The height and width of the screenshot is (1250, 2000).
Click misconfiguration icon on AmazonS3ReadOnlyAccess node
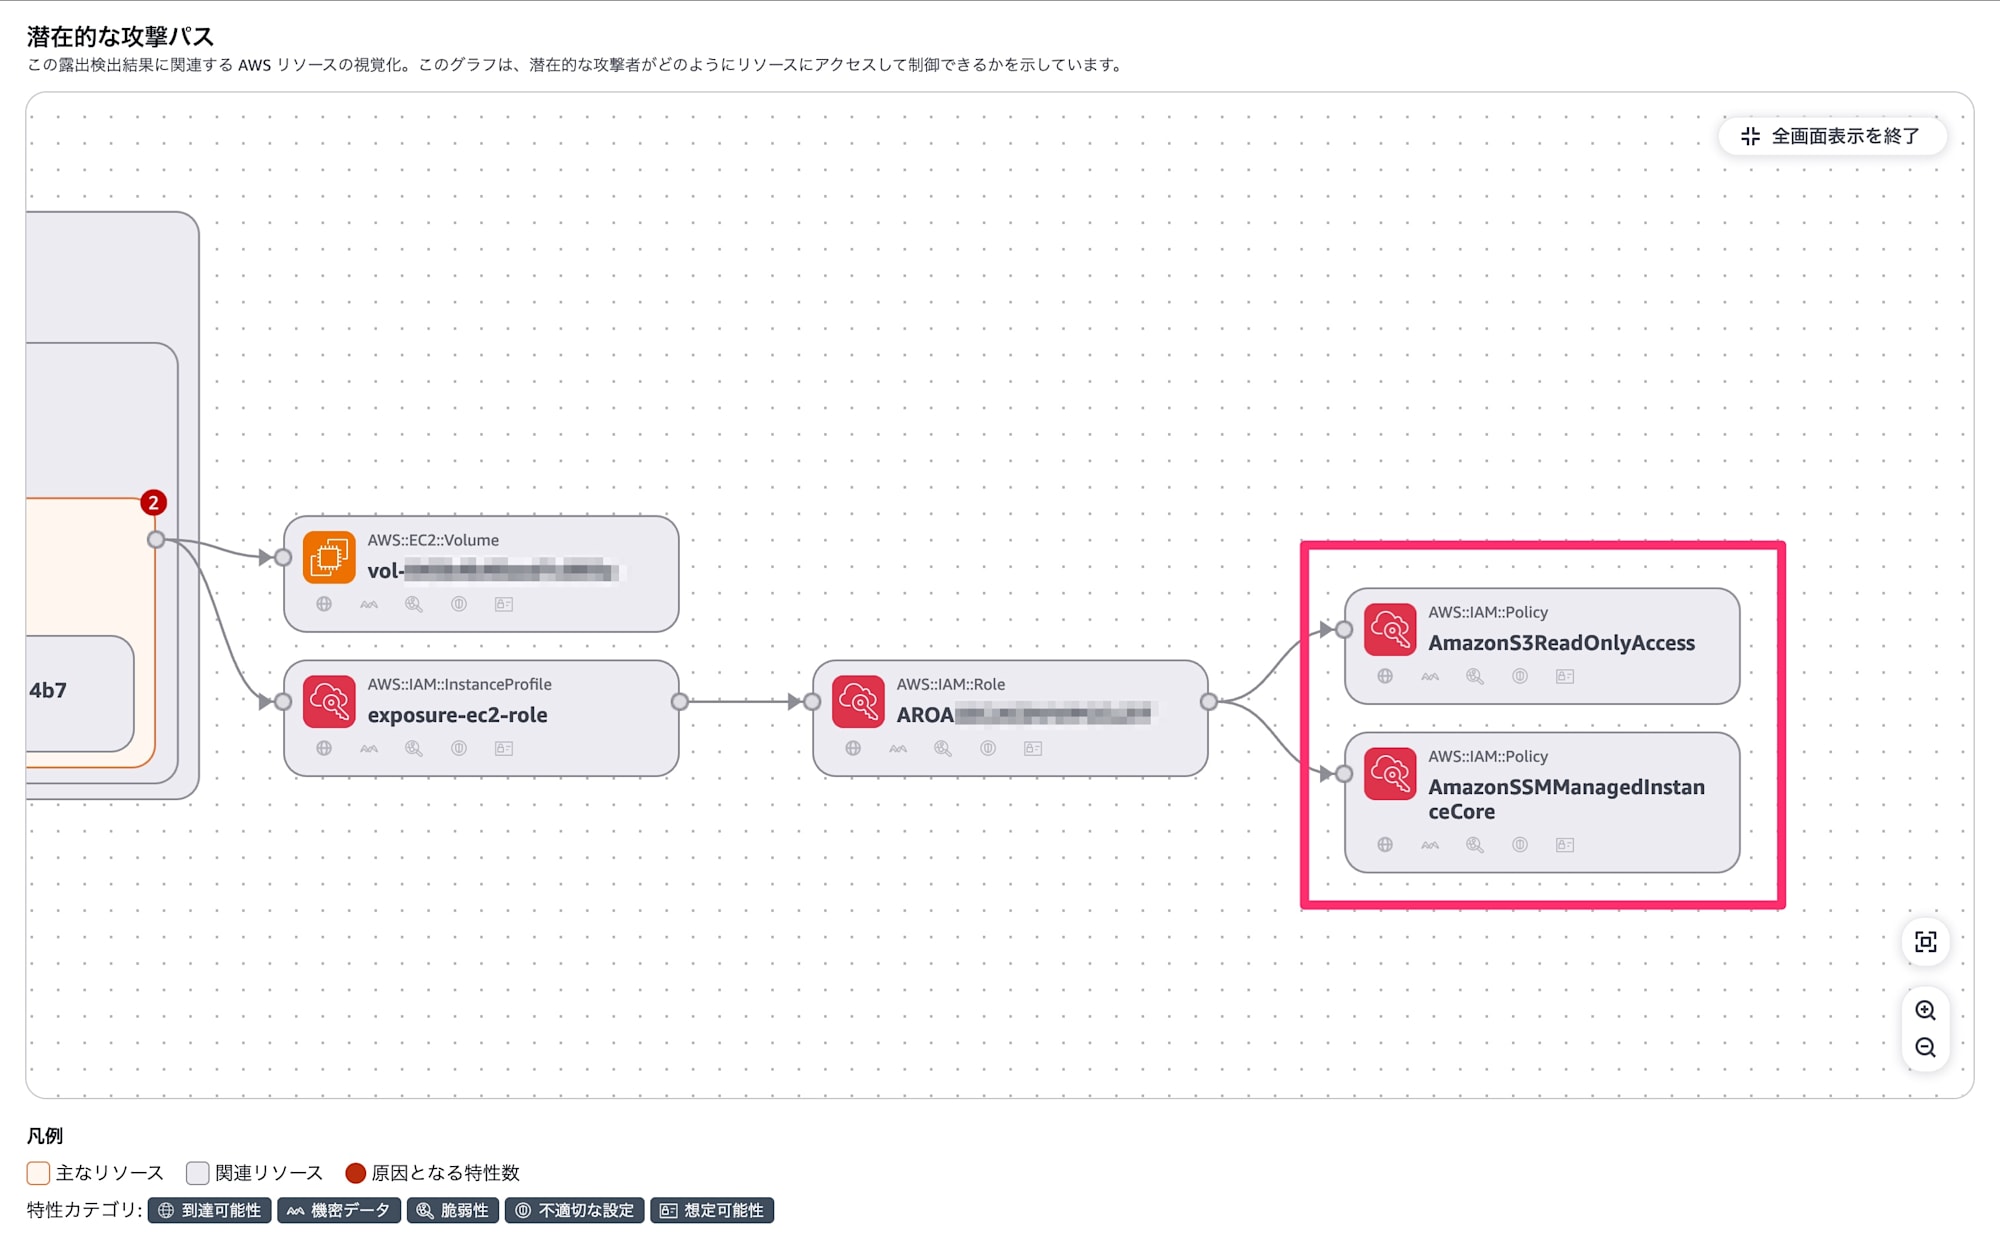point(1520,676)
